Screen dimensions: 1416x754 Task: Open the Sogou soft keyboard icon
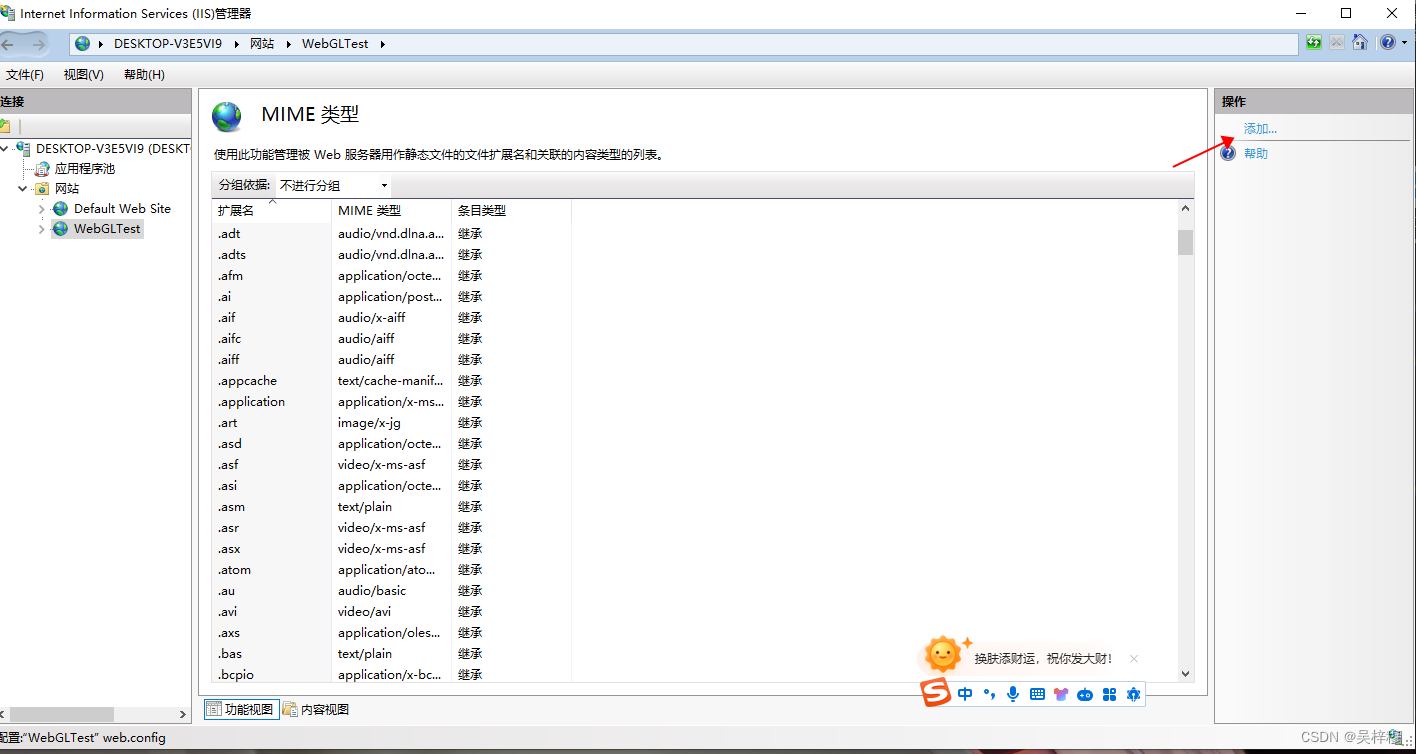(x=1037, y=694)
